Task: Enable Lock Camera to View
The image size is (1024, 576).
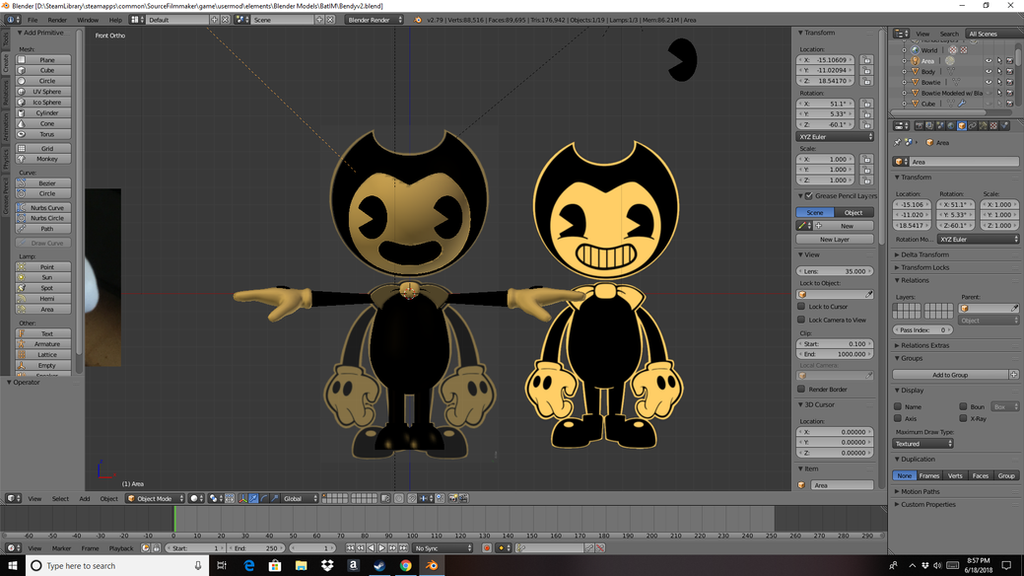Action: [x=801, y=319]
